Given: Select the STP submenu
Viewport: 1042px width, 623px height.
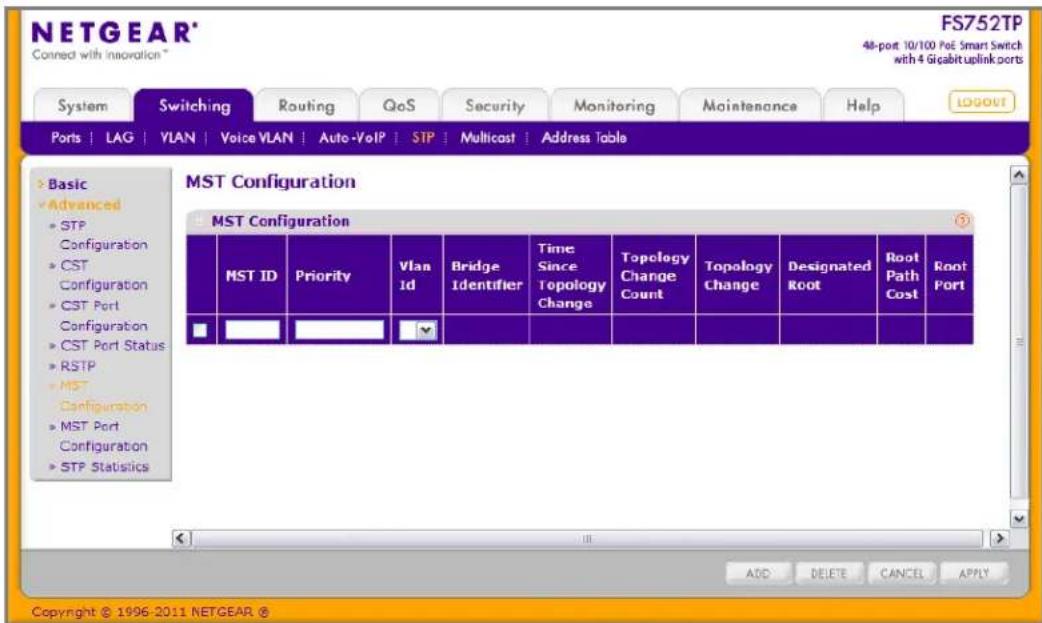Looking at the screenshot, I should point(423,138).
